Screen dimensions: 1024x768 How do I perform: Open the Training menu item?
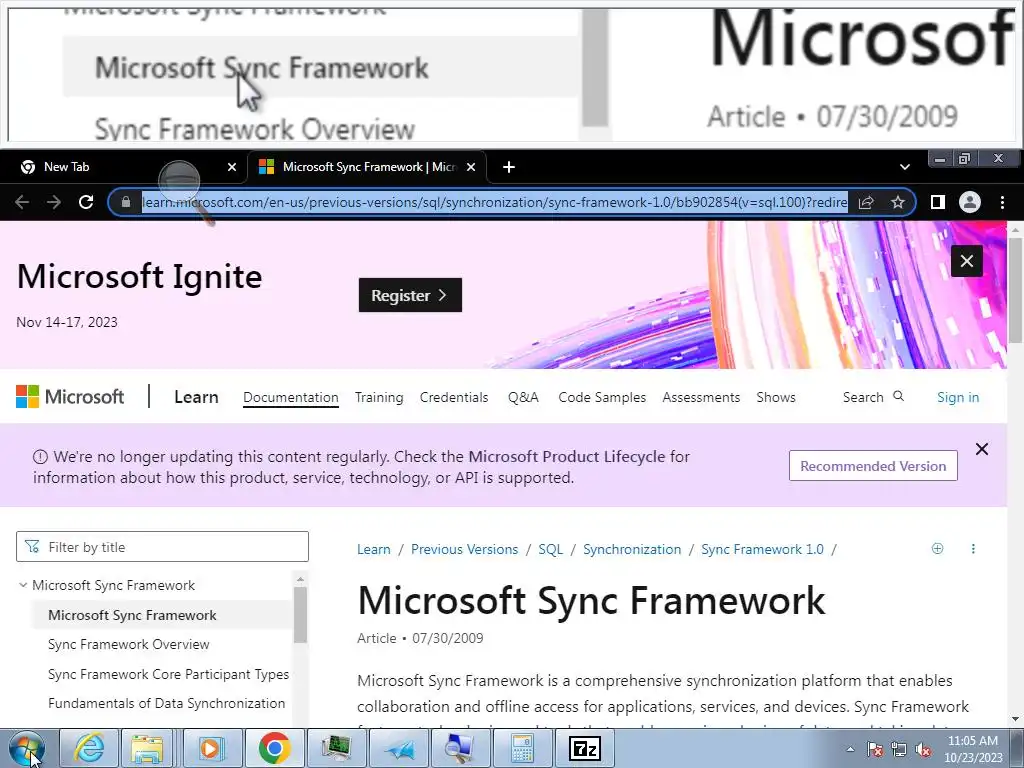point(379,397)
